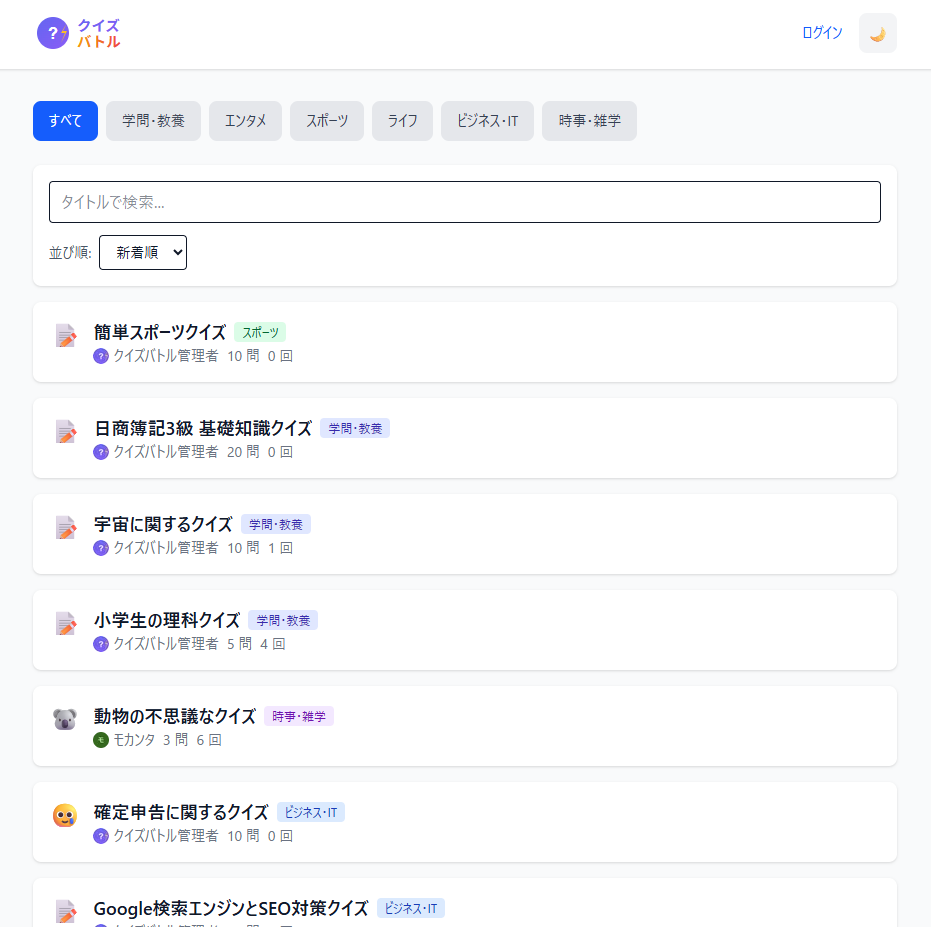Click memo icon beside 簡単スポーツクイズ

tap(66, 336)
